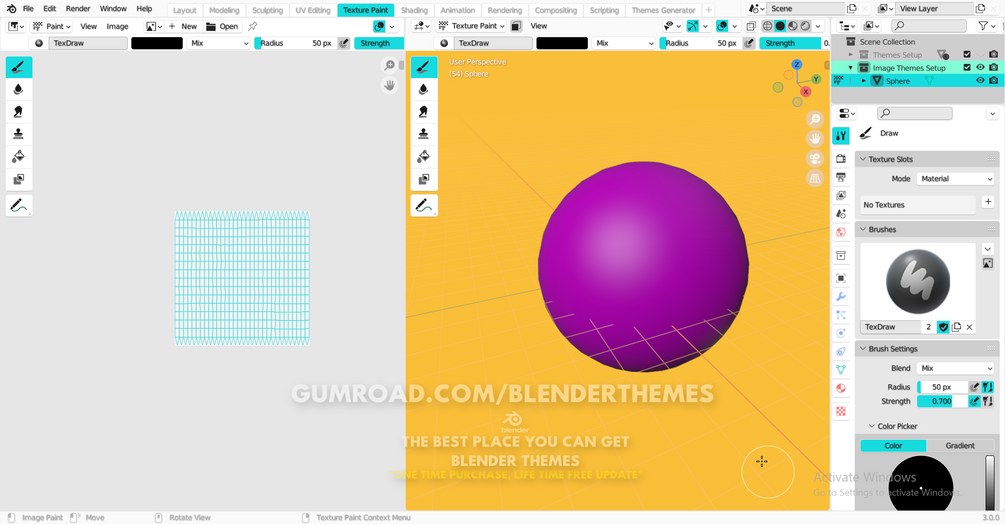Image resolution: width=1005 pixels, height=524 pixels.
Task: Collapse the Color Picker subpanel
Action: click(872, 426)
